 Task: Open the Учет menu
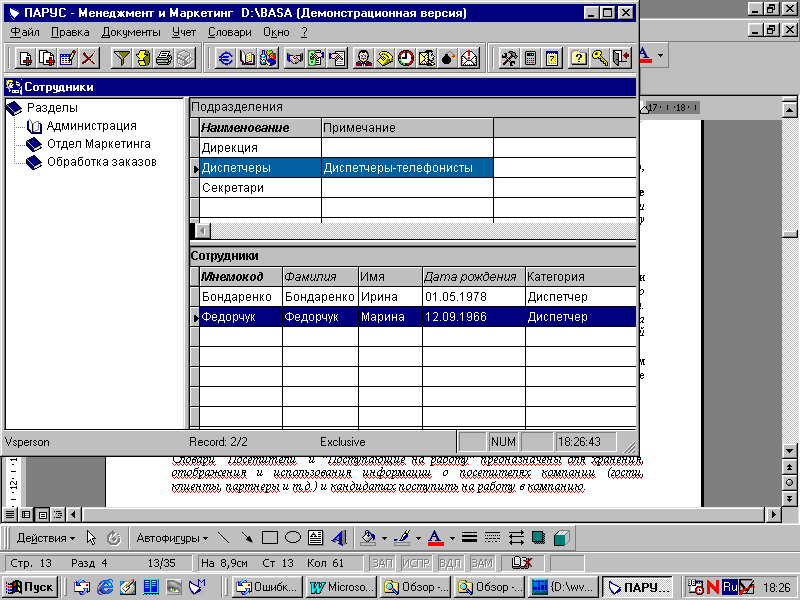(x=184, y=32)
